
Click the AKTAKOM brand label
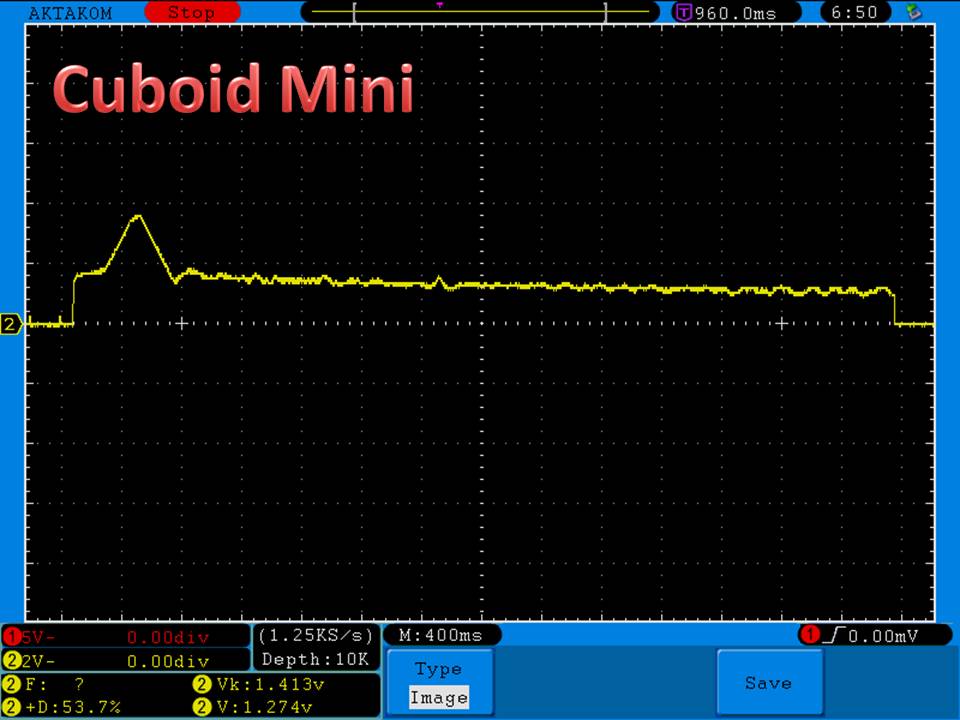coord(70,12)
